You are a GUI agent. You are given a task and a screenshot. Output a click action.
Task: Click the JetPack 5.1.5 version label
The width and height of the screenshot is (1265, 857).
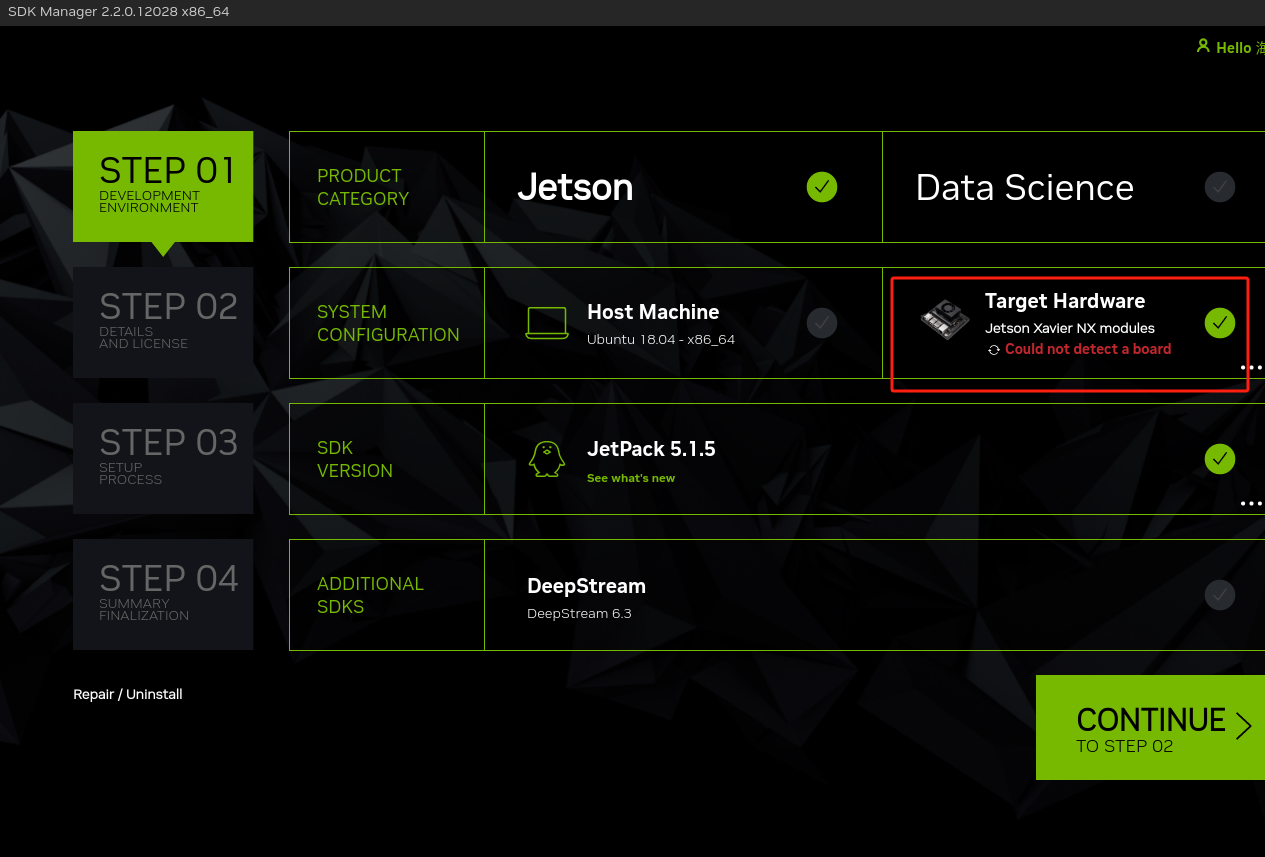pyautogui.click(x=651, y=449)
